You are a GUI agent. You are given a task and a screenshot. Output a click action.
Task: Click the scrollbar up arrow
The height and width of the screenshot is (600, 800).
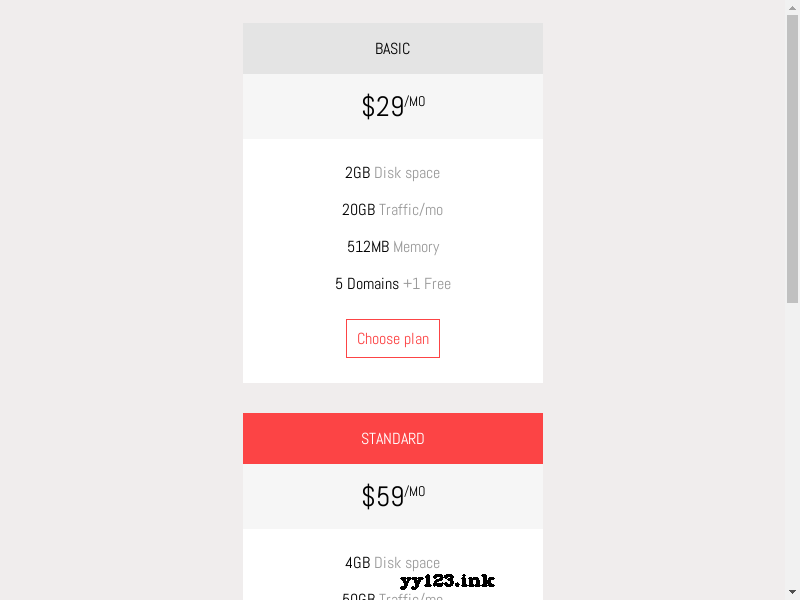(793, 7)
